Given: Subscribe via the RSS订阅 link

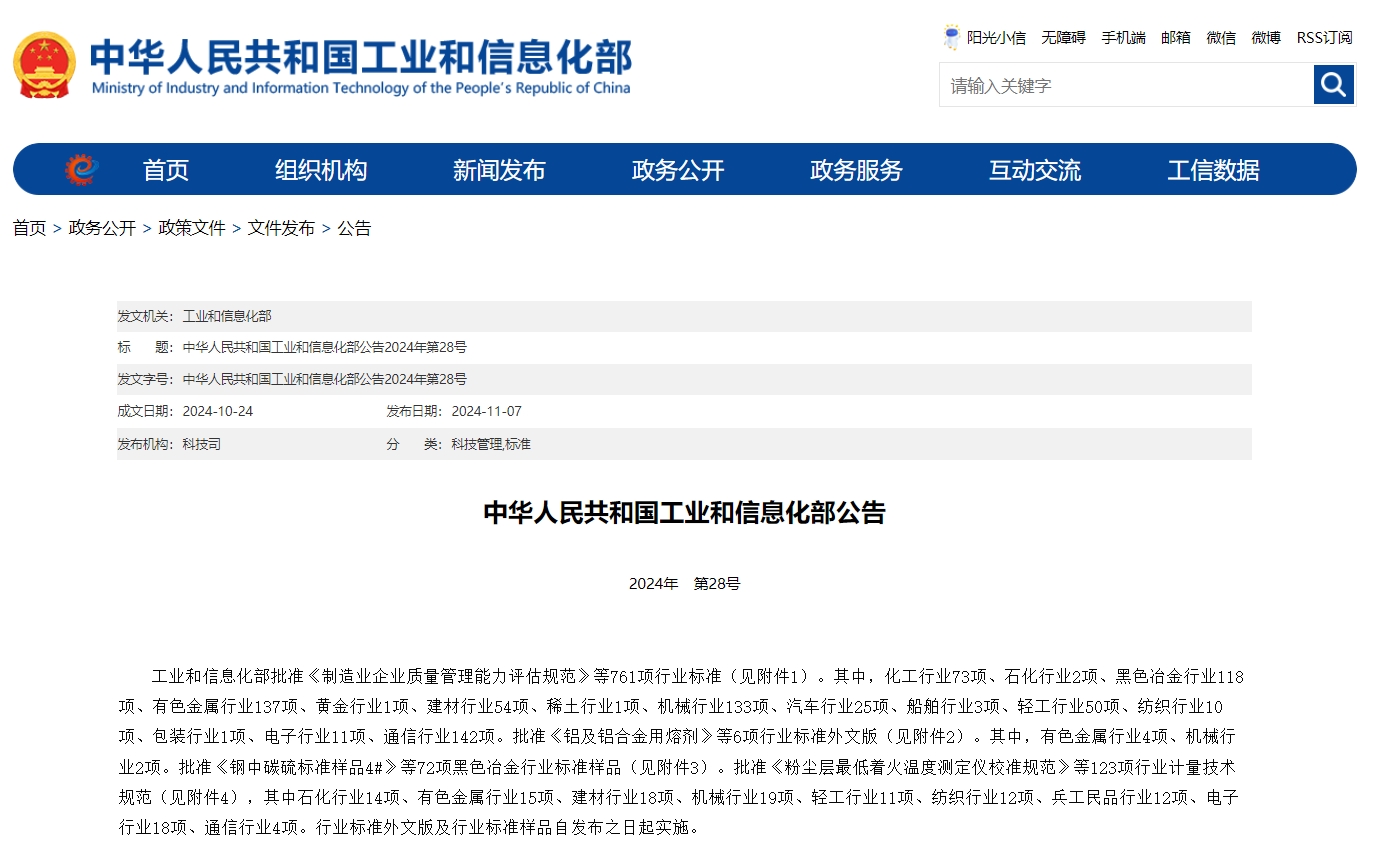Looking at the screenshot, I should 1324,38.
